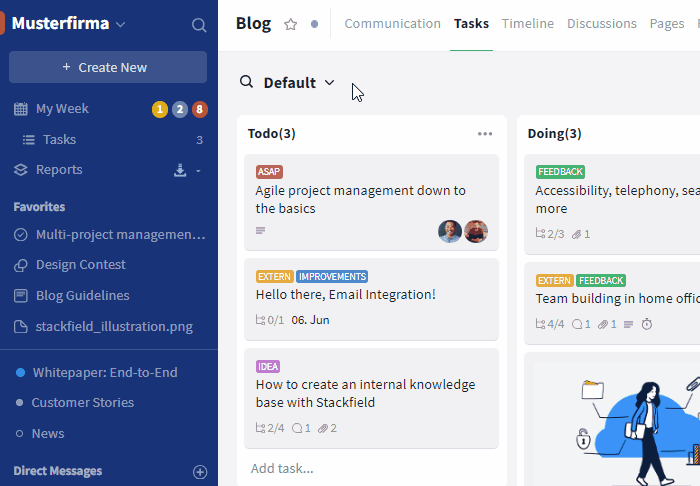Click the IMPROVEMENTS label tag
Image resolution: width=700 pixels, height=486 pixels.
click(332, 277)
